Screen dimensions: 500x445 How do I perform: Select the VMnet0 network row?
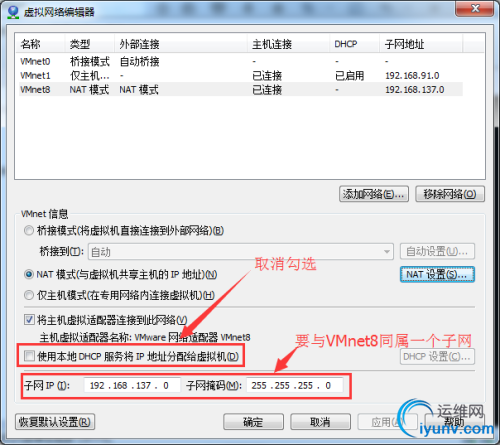coord(241,61)
